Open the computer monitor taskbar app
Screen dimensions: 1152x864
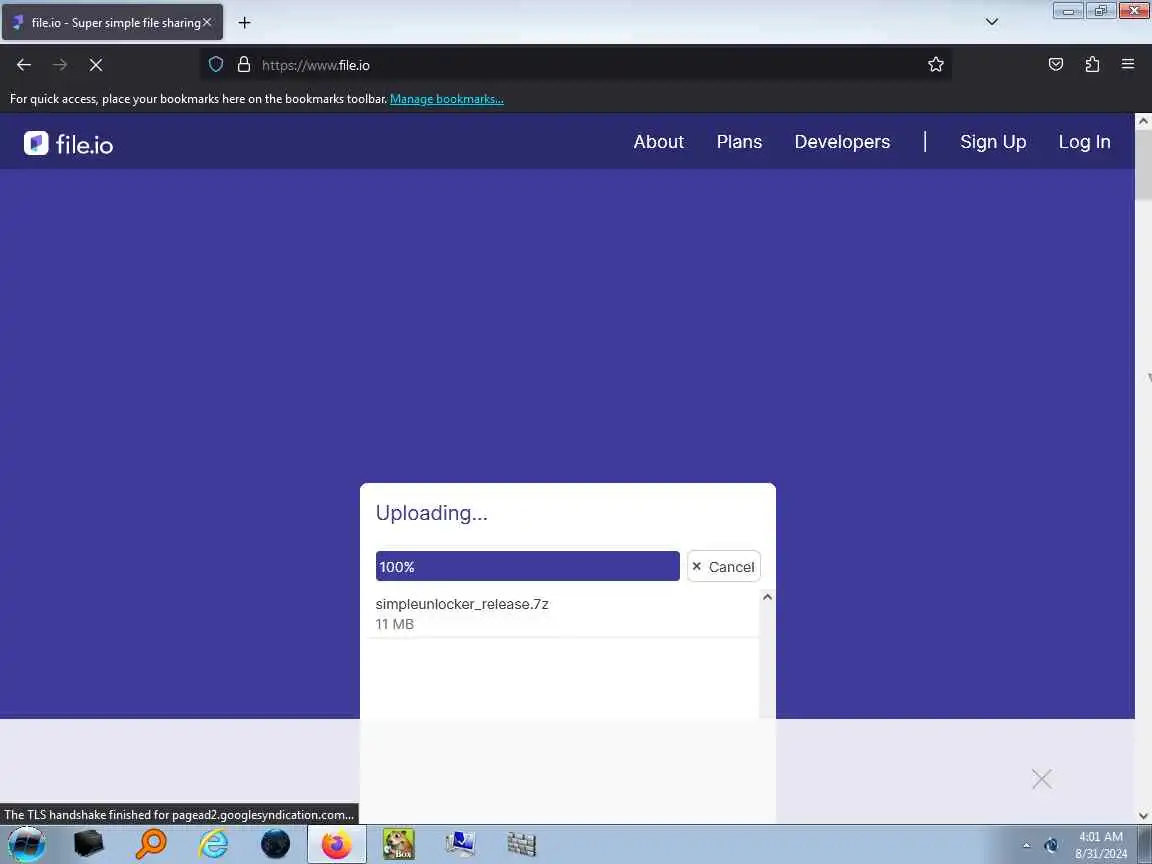click(461, 844)
